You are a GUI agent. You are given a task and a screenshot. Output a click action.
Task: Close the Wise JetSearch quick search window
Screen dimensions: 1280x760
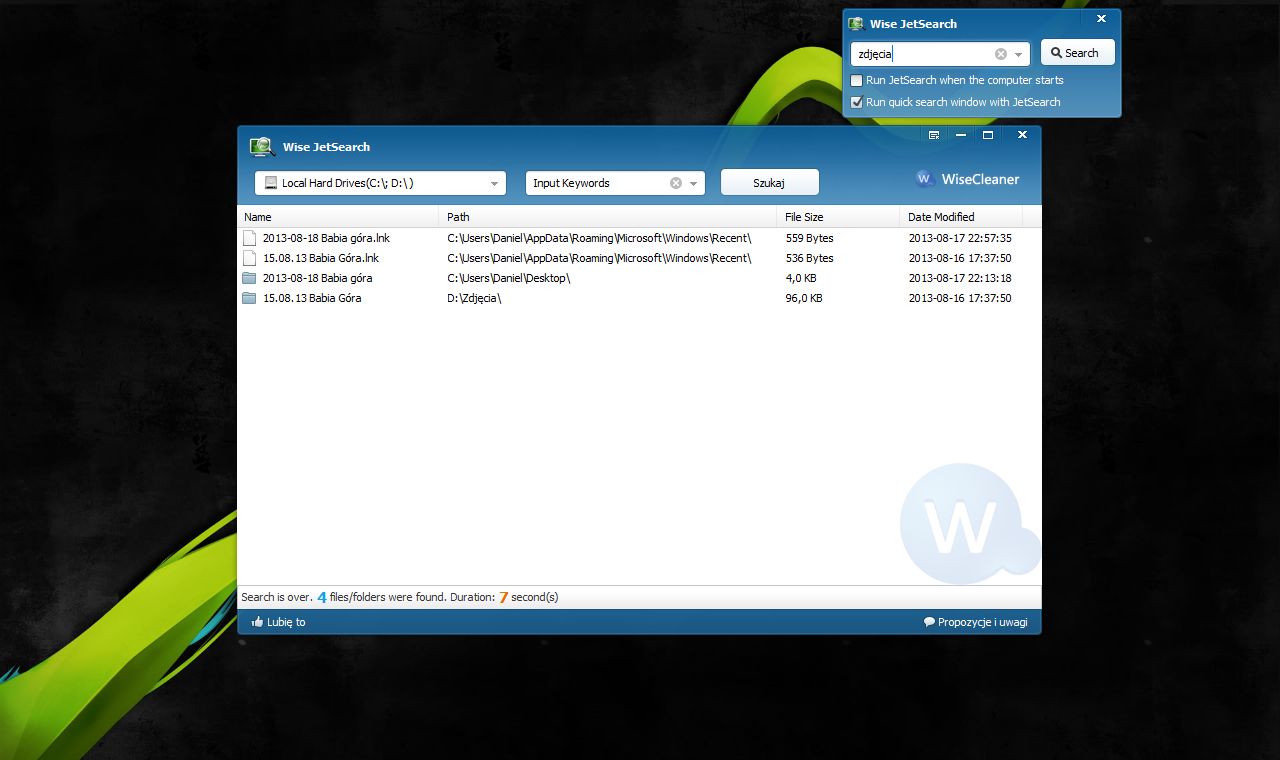pos(1101,18)
